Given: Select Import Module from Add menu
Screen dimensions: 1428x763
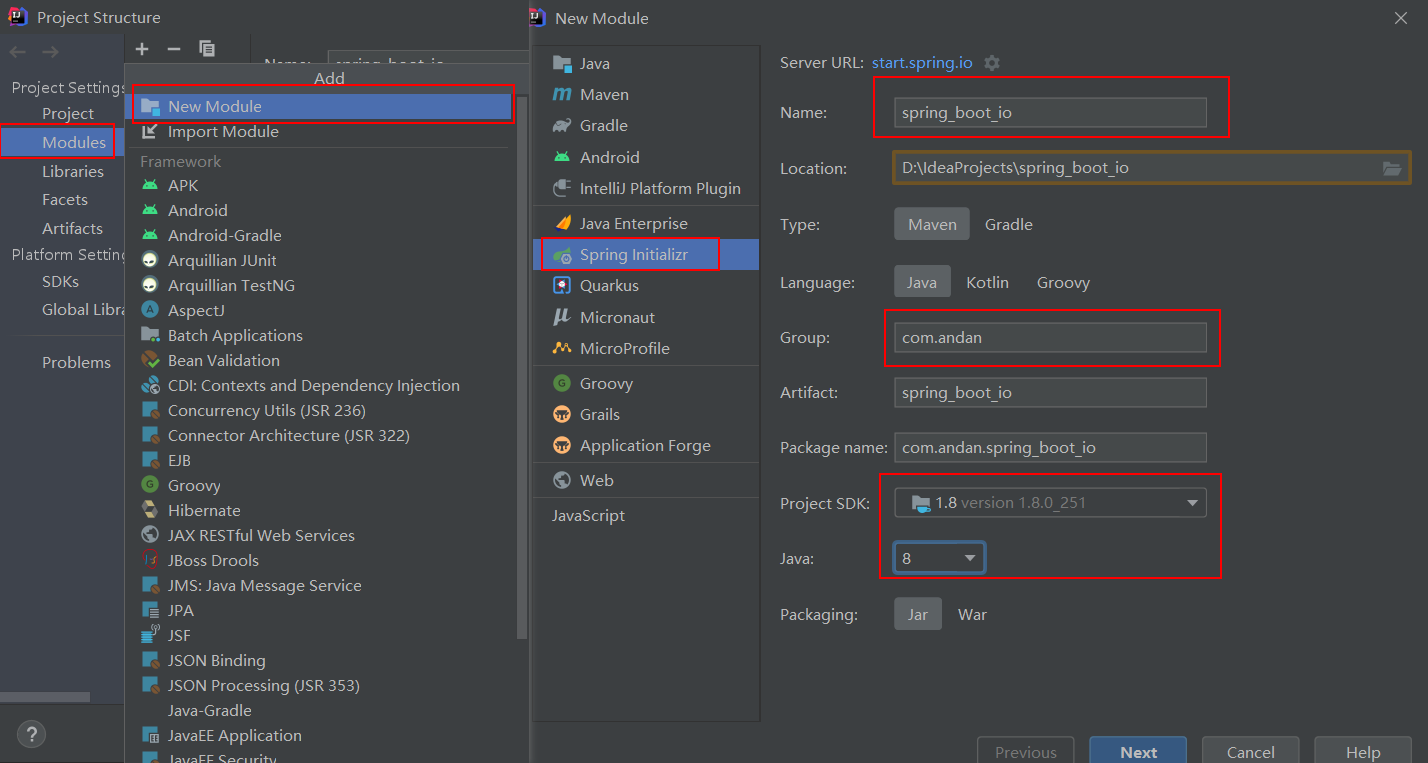Looking at the screenshot, I should (223, 132).
